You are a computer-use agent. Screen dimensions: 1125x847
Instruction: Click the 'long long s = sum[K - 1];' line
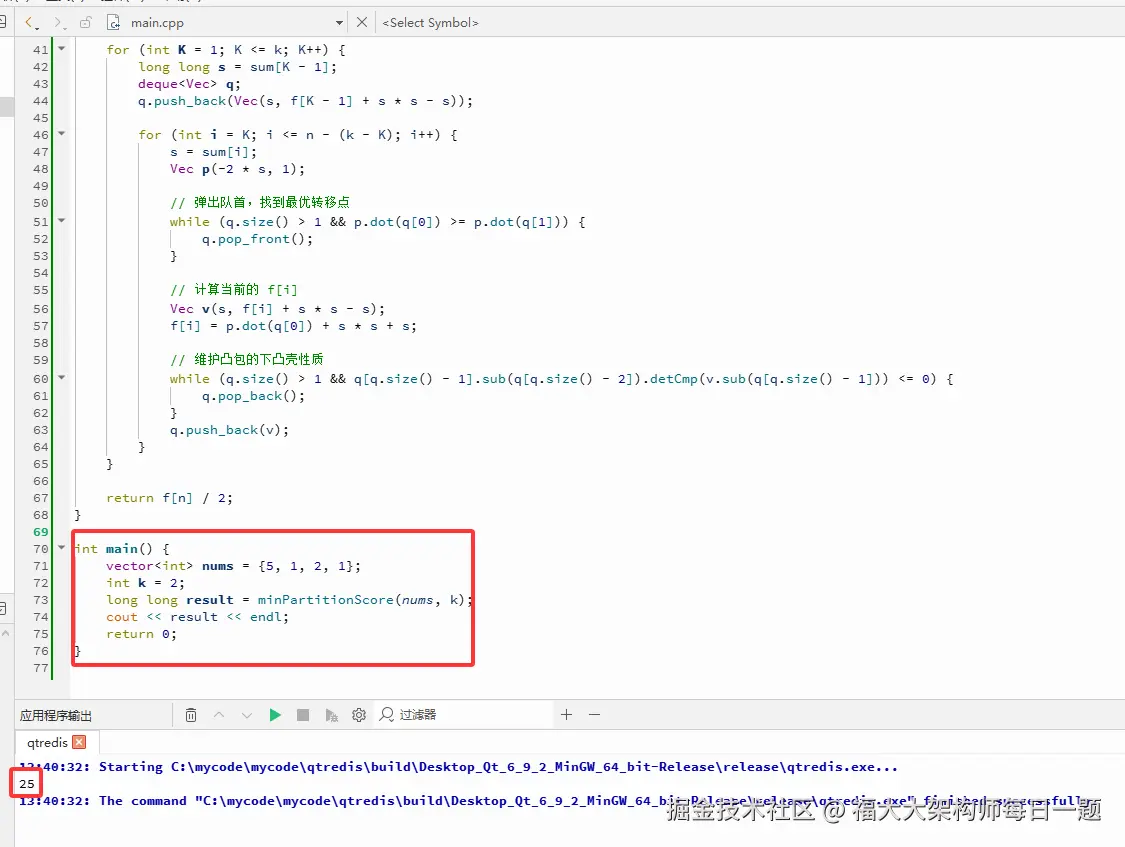point(237,67)
